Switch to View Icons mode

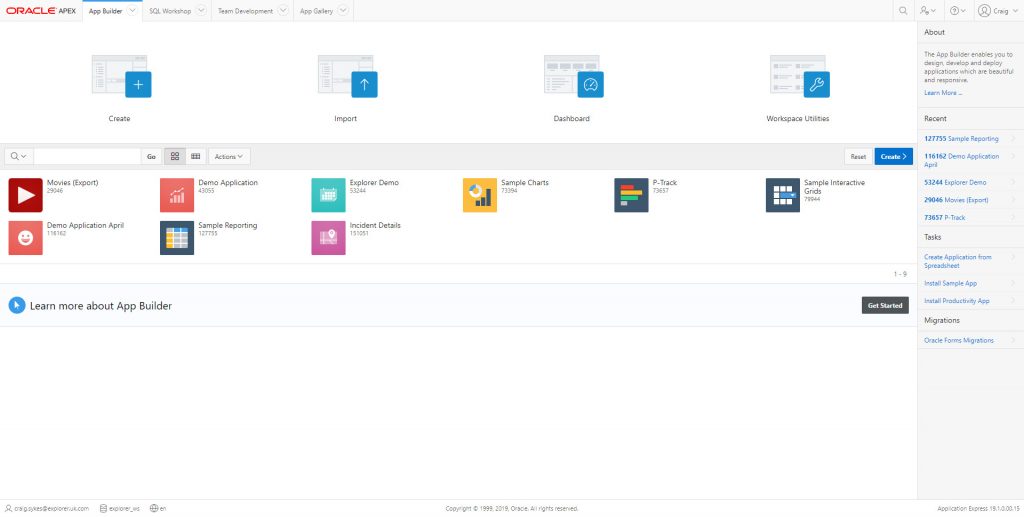pos(174,157)
